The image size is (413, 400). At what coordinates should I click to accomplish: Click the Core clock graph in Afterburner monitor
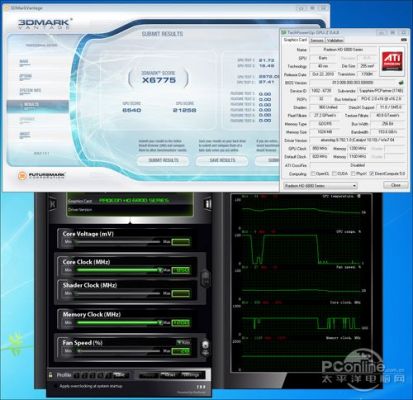coord(301,320)
